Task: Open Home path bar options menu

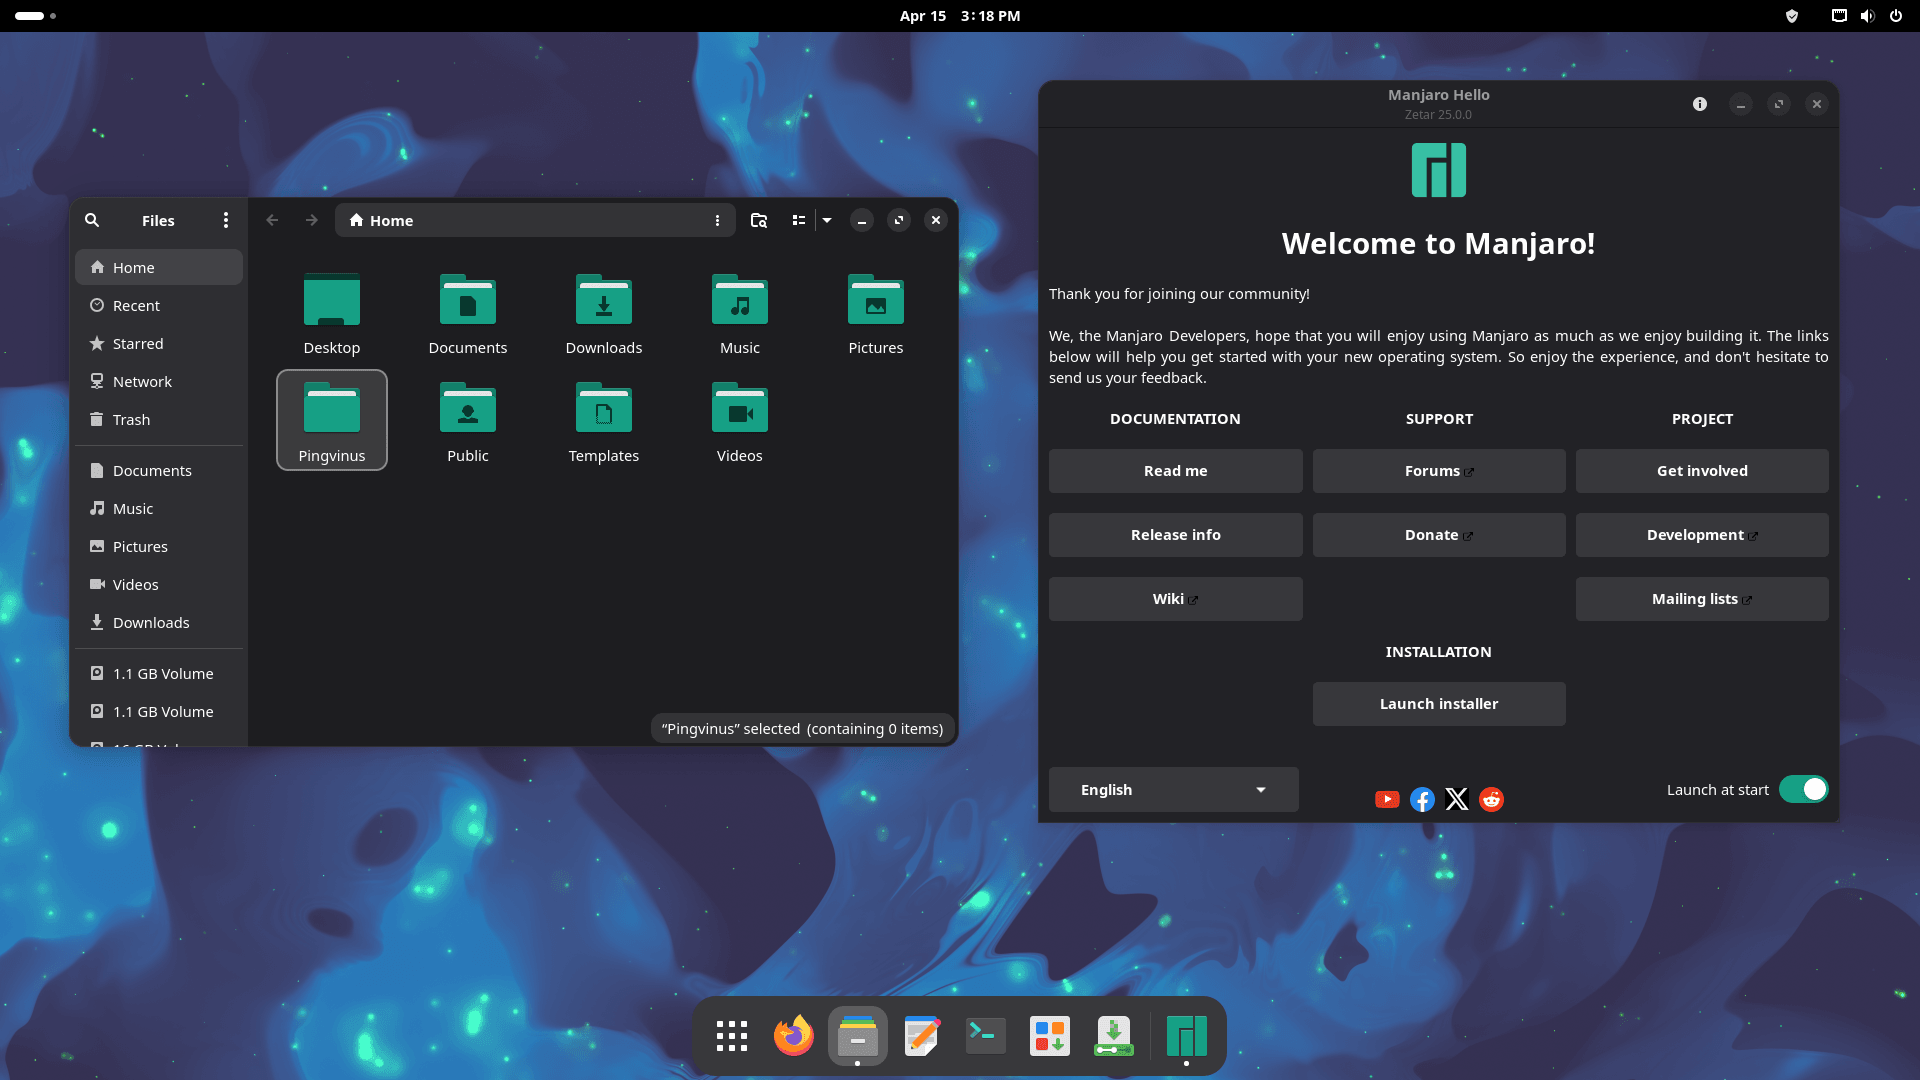Action: tap(717, 220)
